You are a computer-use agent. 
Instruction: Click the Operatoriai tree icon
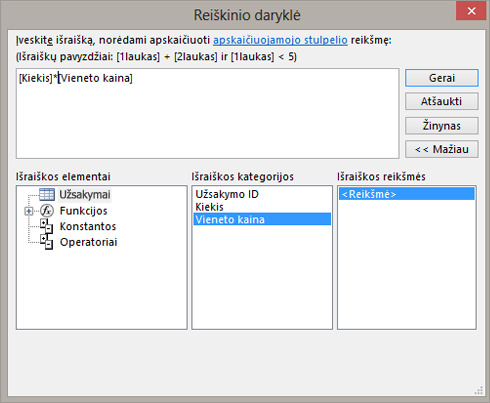click(47, 242)
